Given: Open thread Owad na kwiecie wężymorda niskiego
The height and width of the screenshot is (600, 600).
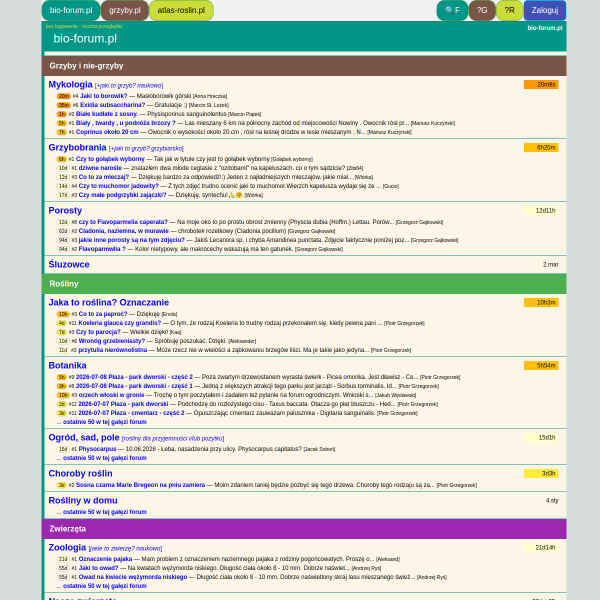Looking at the screenshot, I should [133, 577].
